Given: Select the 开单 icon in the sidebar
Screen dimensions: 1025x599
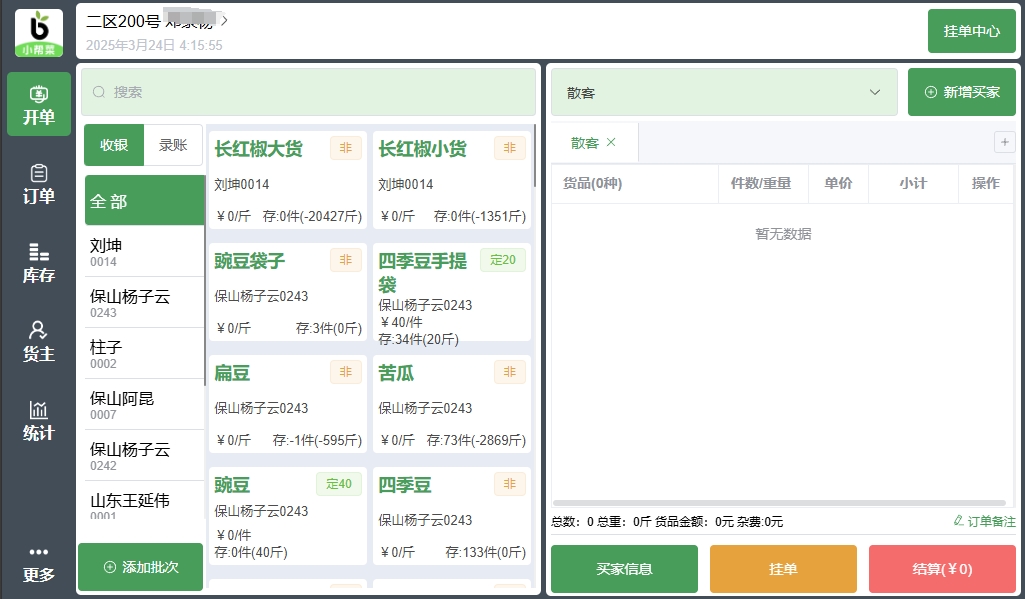Looking at the screenshot, I should [38, 104].
